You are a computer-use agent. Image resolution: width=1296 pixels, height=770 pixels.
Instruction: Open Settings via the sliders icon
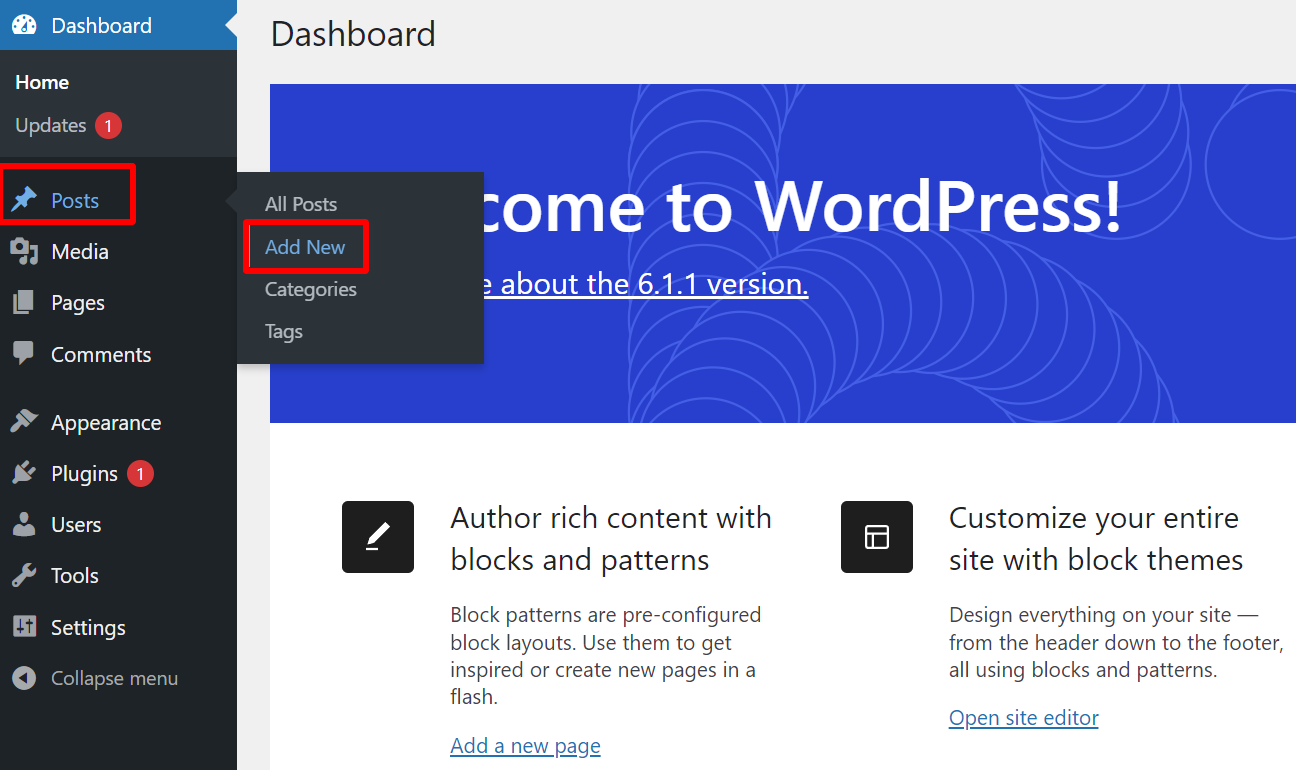25,627
